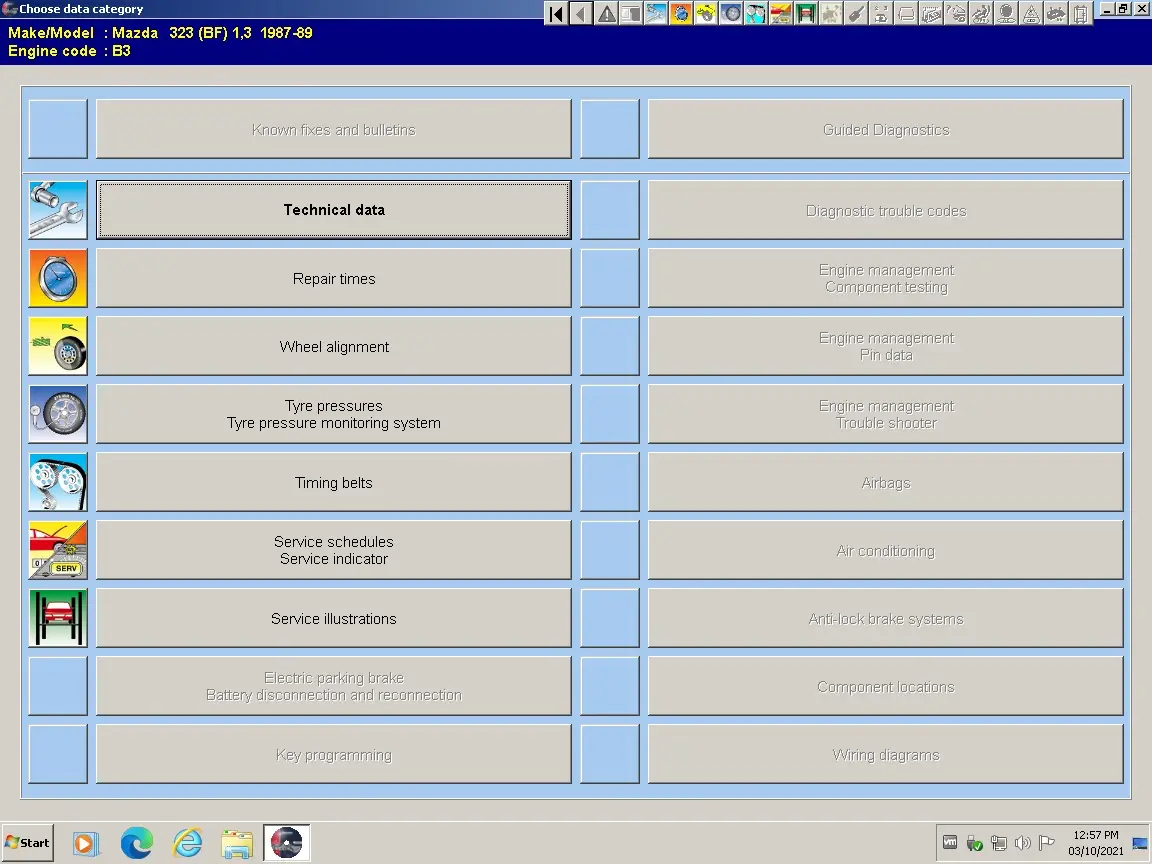Click the warning triangle toolbar icon

(x=607, y=13)
